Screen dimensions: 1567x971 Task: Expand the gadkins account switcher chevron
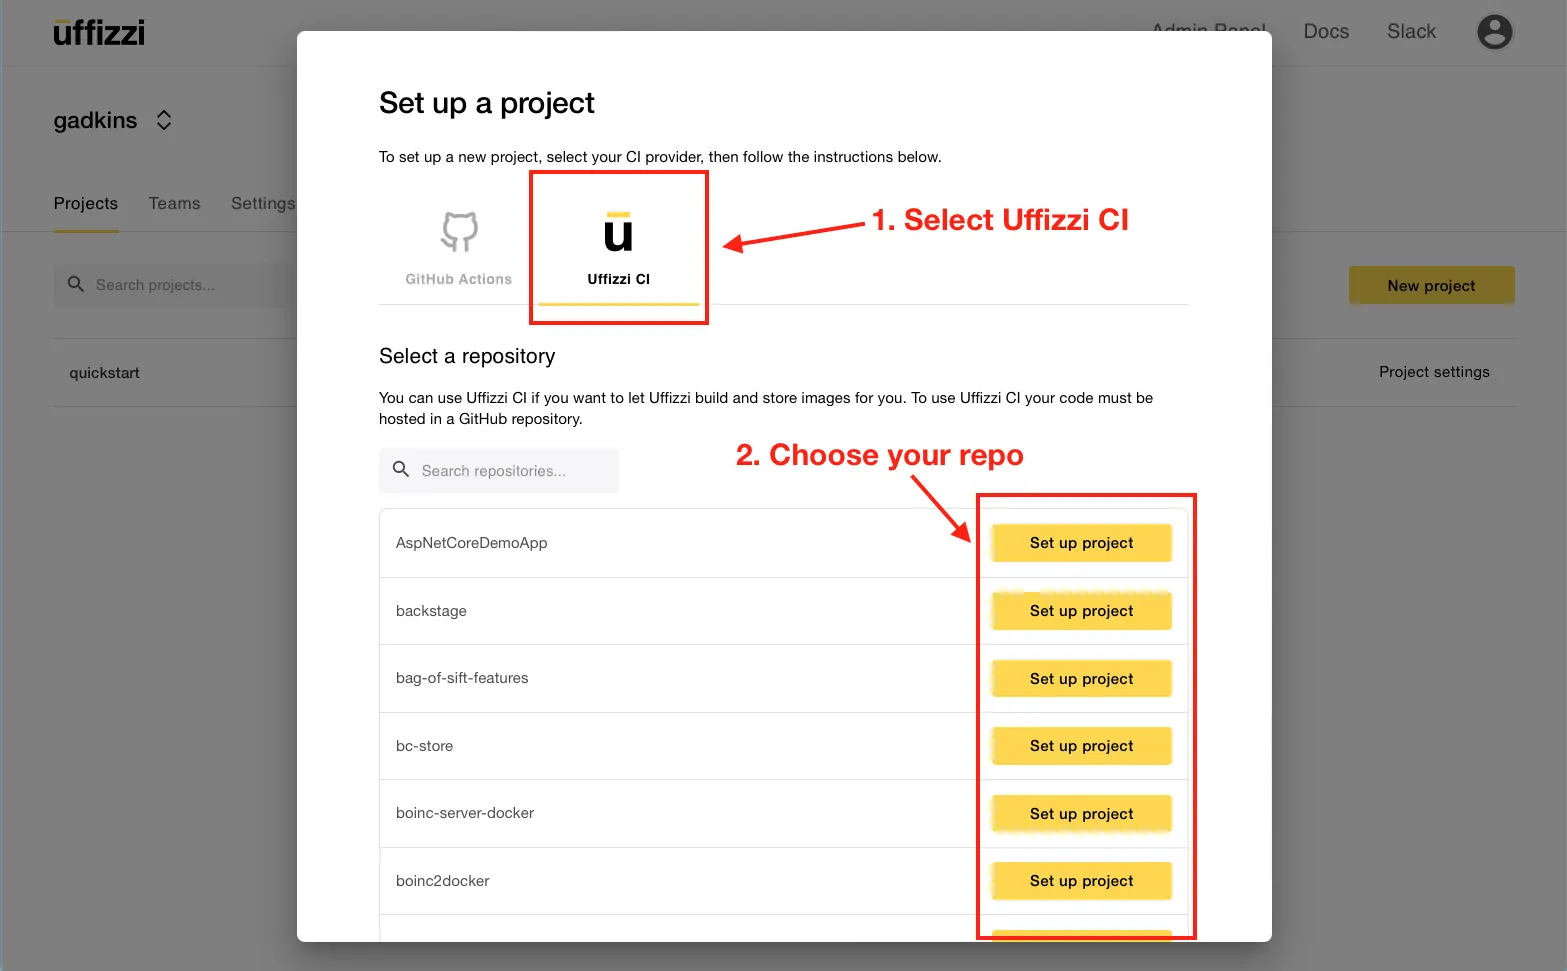click(x=164, y=121)
